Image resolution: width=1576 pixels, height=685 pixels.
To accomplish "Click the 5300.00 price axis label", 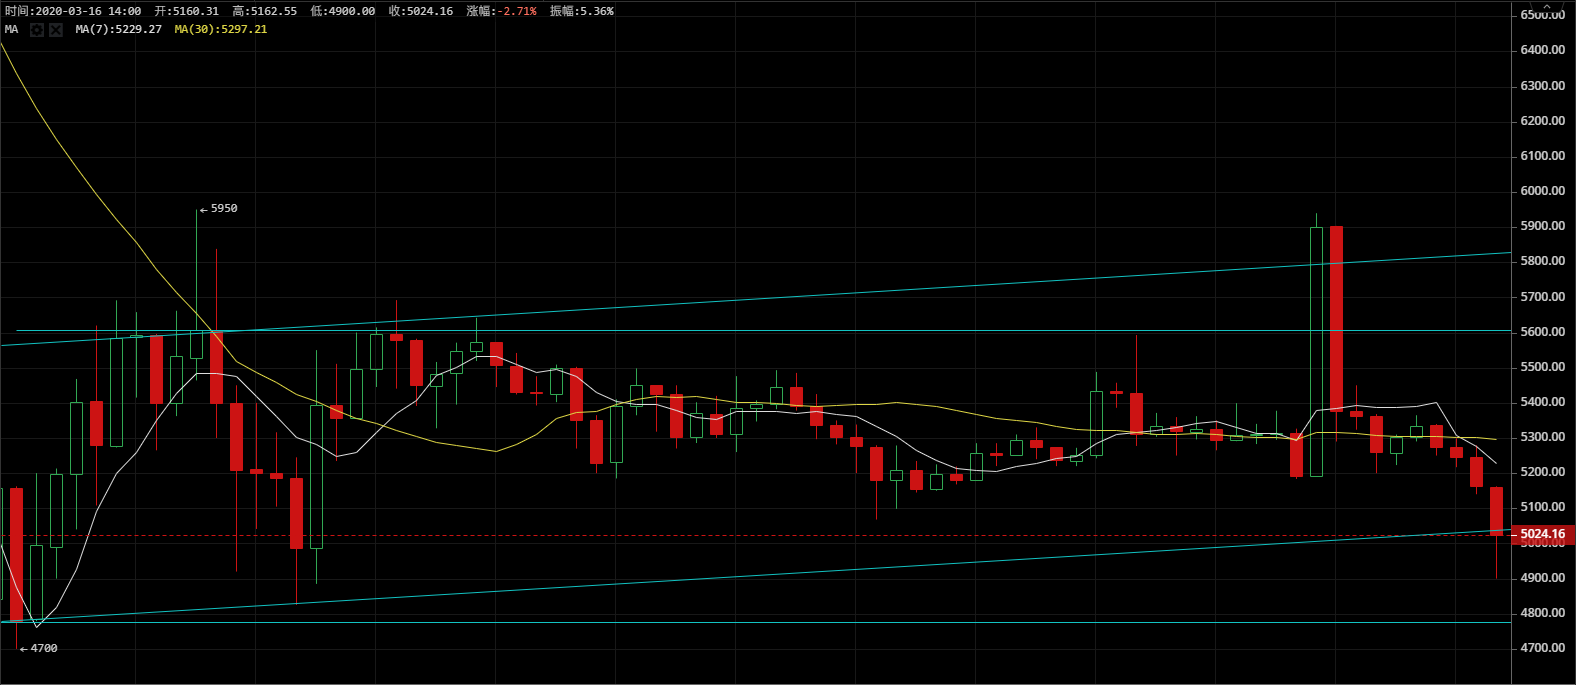I will (x=1543, y=437).
